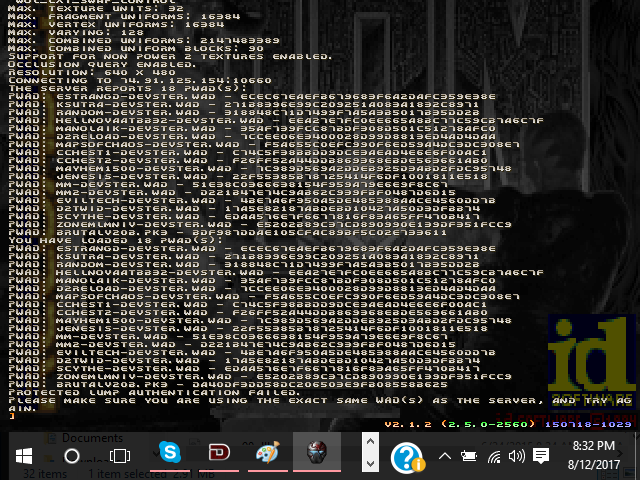
Task: Check the battery status icon
Action: coord(469,456)
